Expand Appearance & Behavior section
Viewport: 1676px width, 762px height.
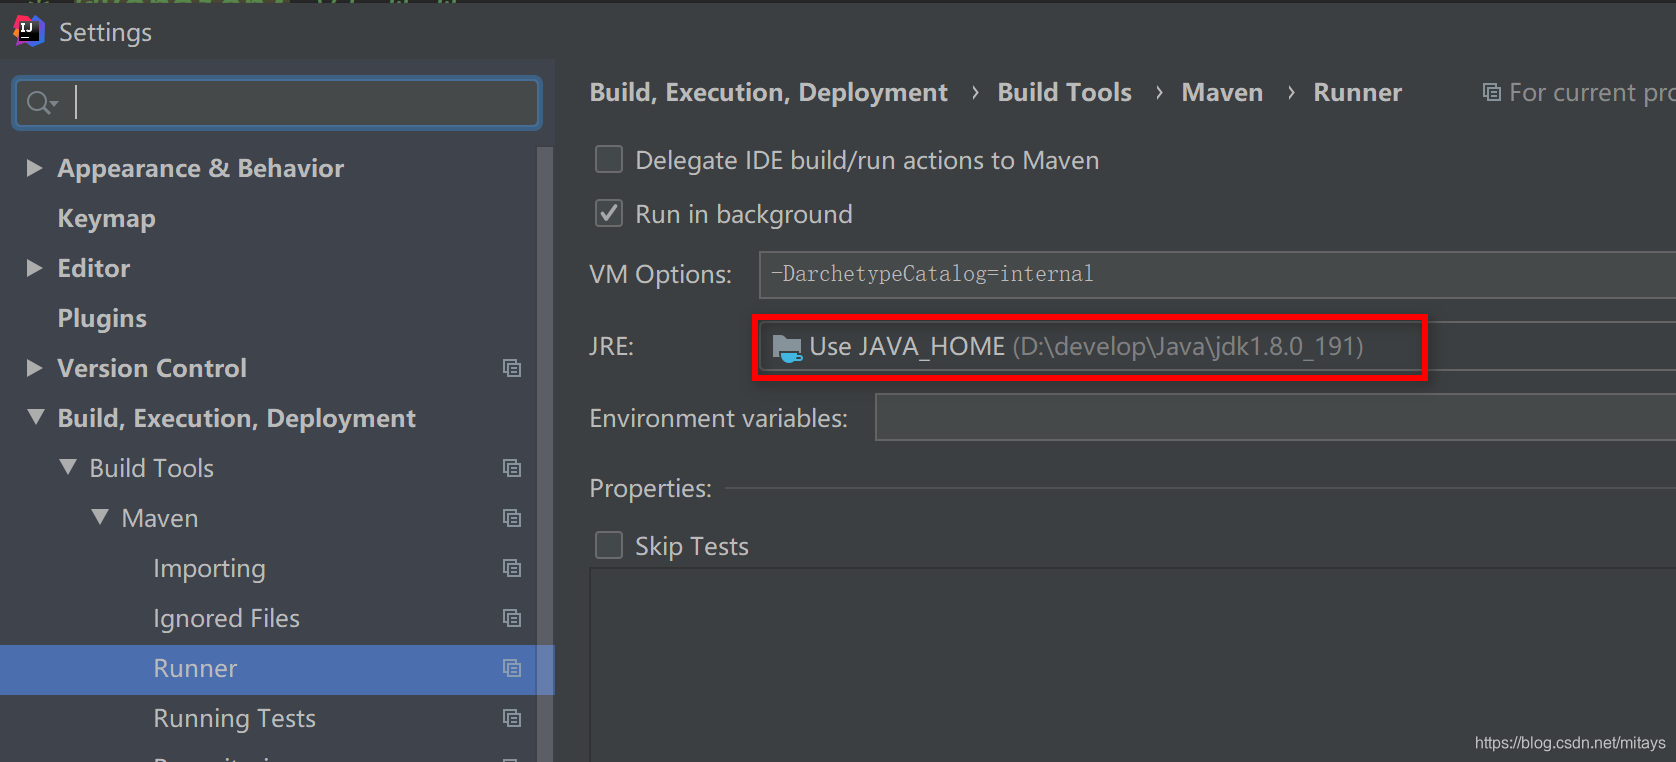[34, 168]
